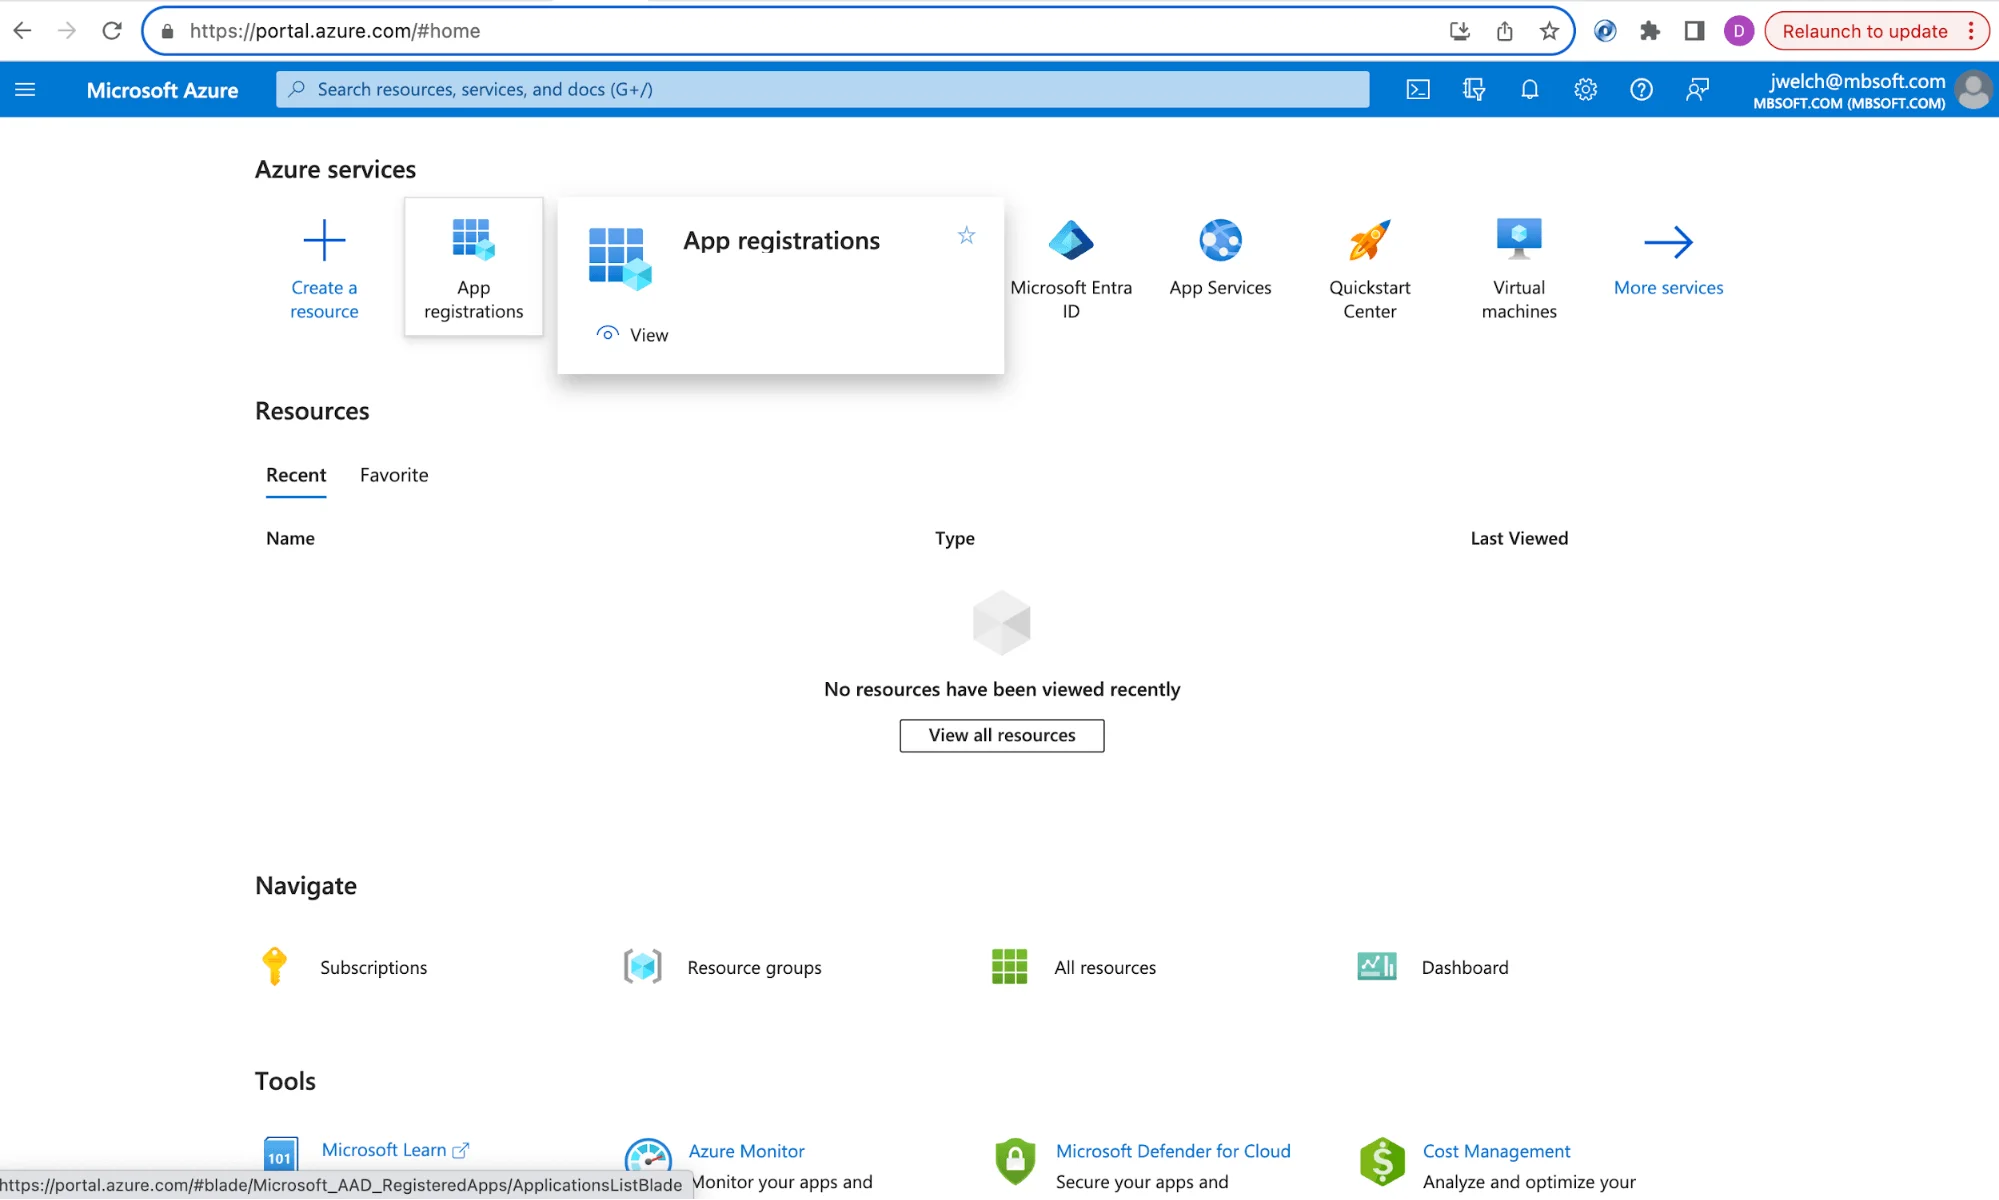Viewport: 1999px width, 1200px height.
Task: Click the install app icon in address bar
Action: click(x=1460, y=31)
